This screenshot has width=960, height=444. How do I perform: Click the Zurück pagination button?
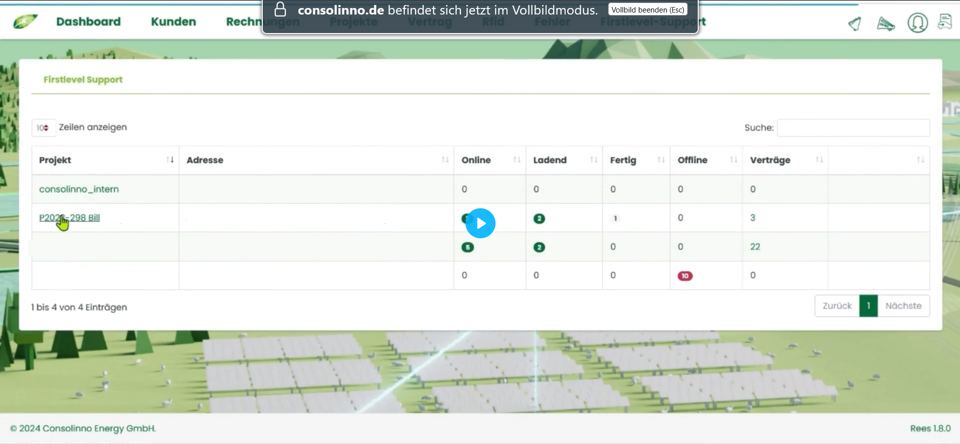837,306
